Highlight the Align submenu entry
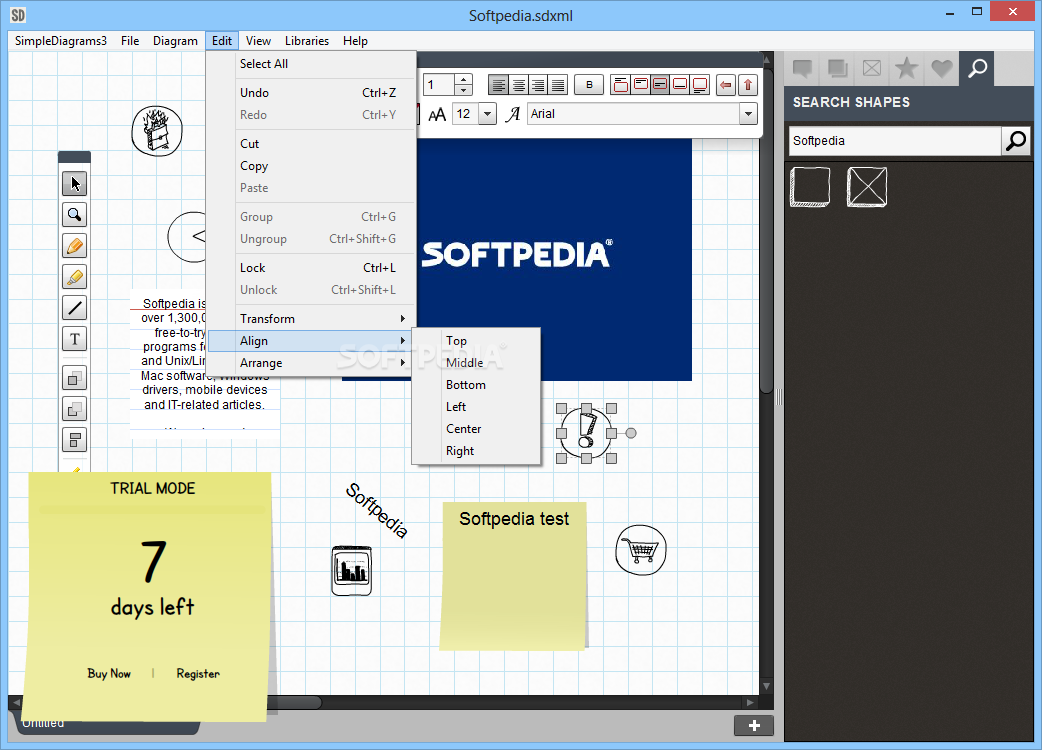Viewport: 1042px width, 750px height. [x=310, y=341]
